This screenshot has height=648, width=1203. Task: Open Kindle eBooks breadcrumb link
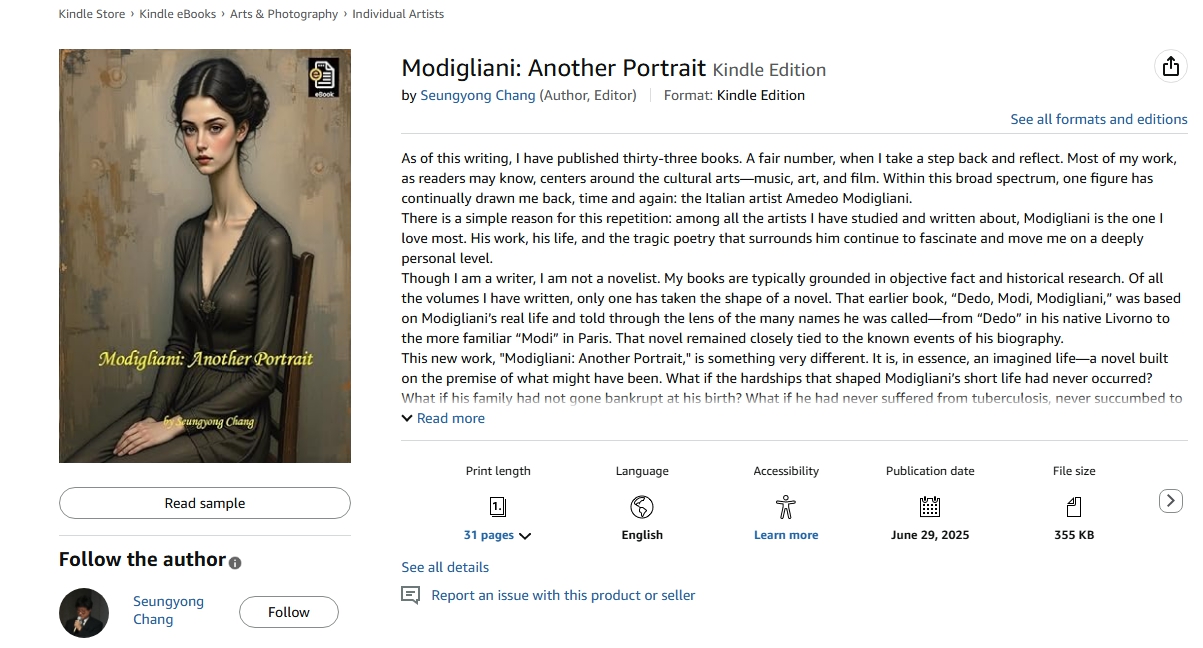(176, 14)
